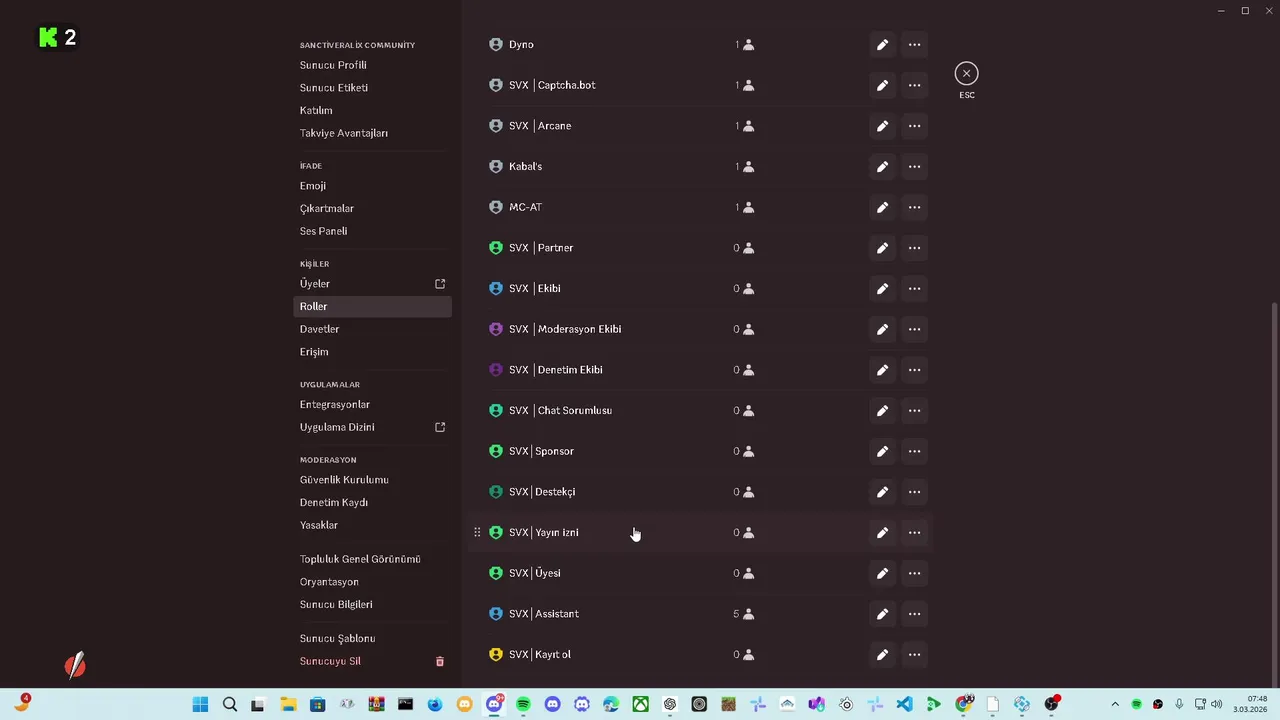Click the SVX | Yayın izni role name
The width and height of the screenshot is (1280, 720).
point(544,533)
